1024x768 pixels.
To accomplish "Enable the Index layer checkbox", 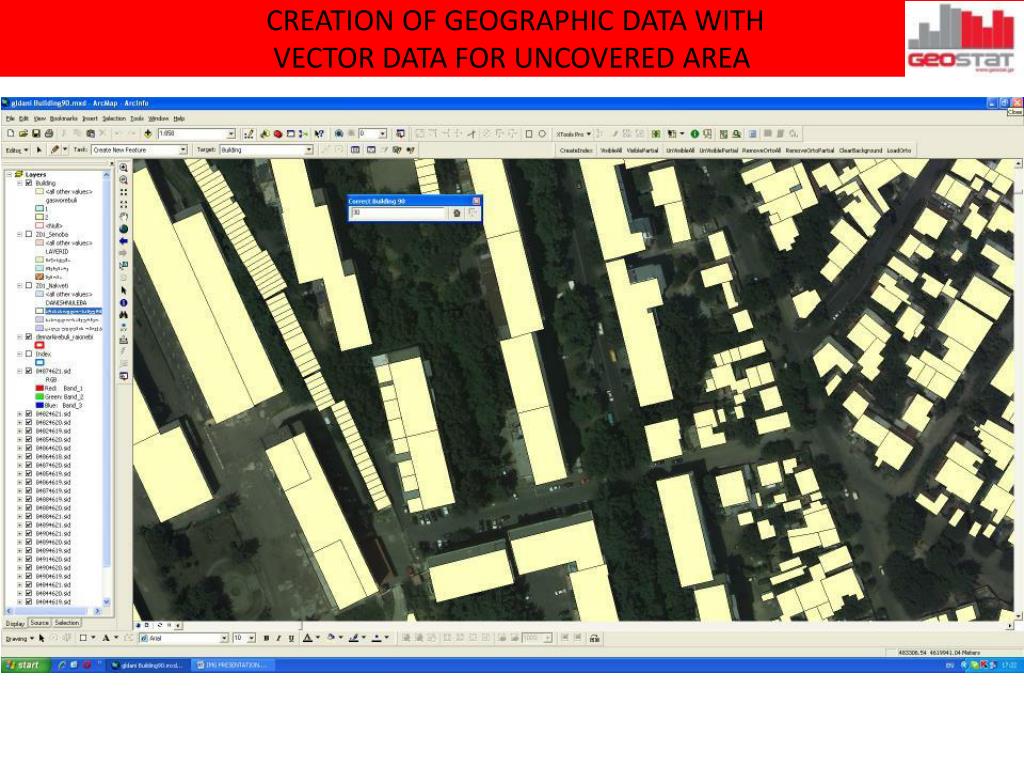I will [29, 354].
